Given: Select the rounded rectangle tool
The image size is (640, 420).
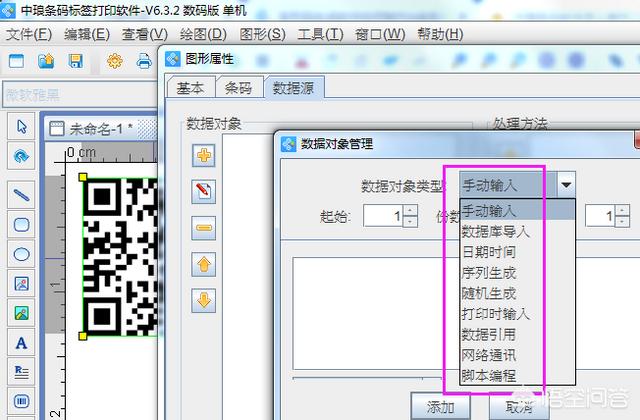Looking at the screenshot, I should click(x=21, y=224).
